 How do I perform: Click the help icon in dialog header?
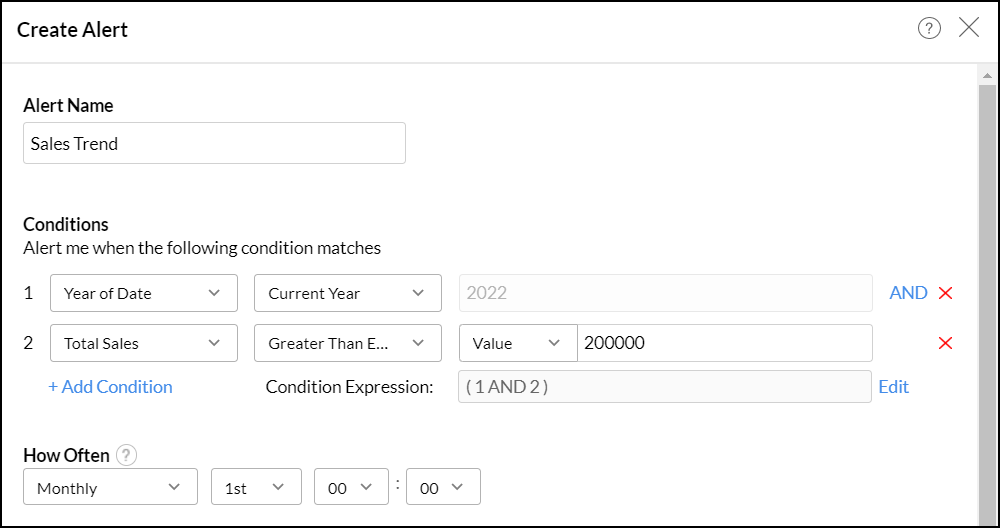[x=929, y=29]
